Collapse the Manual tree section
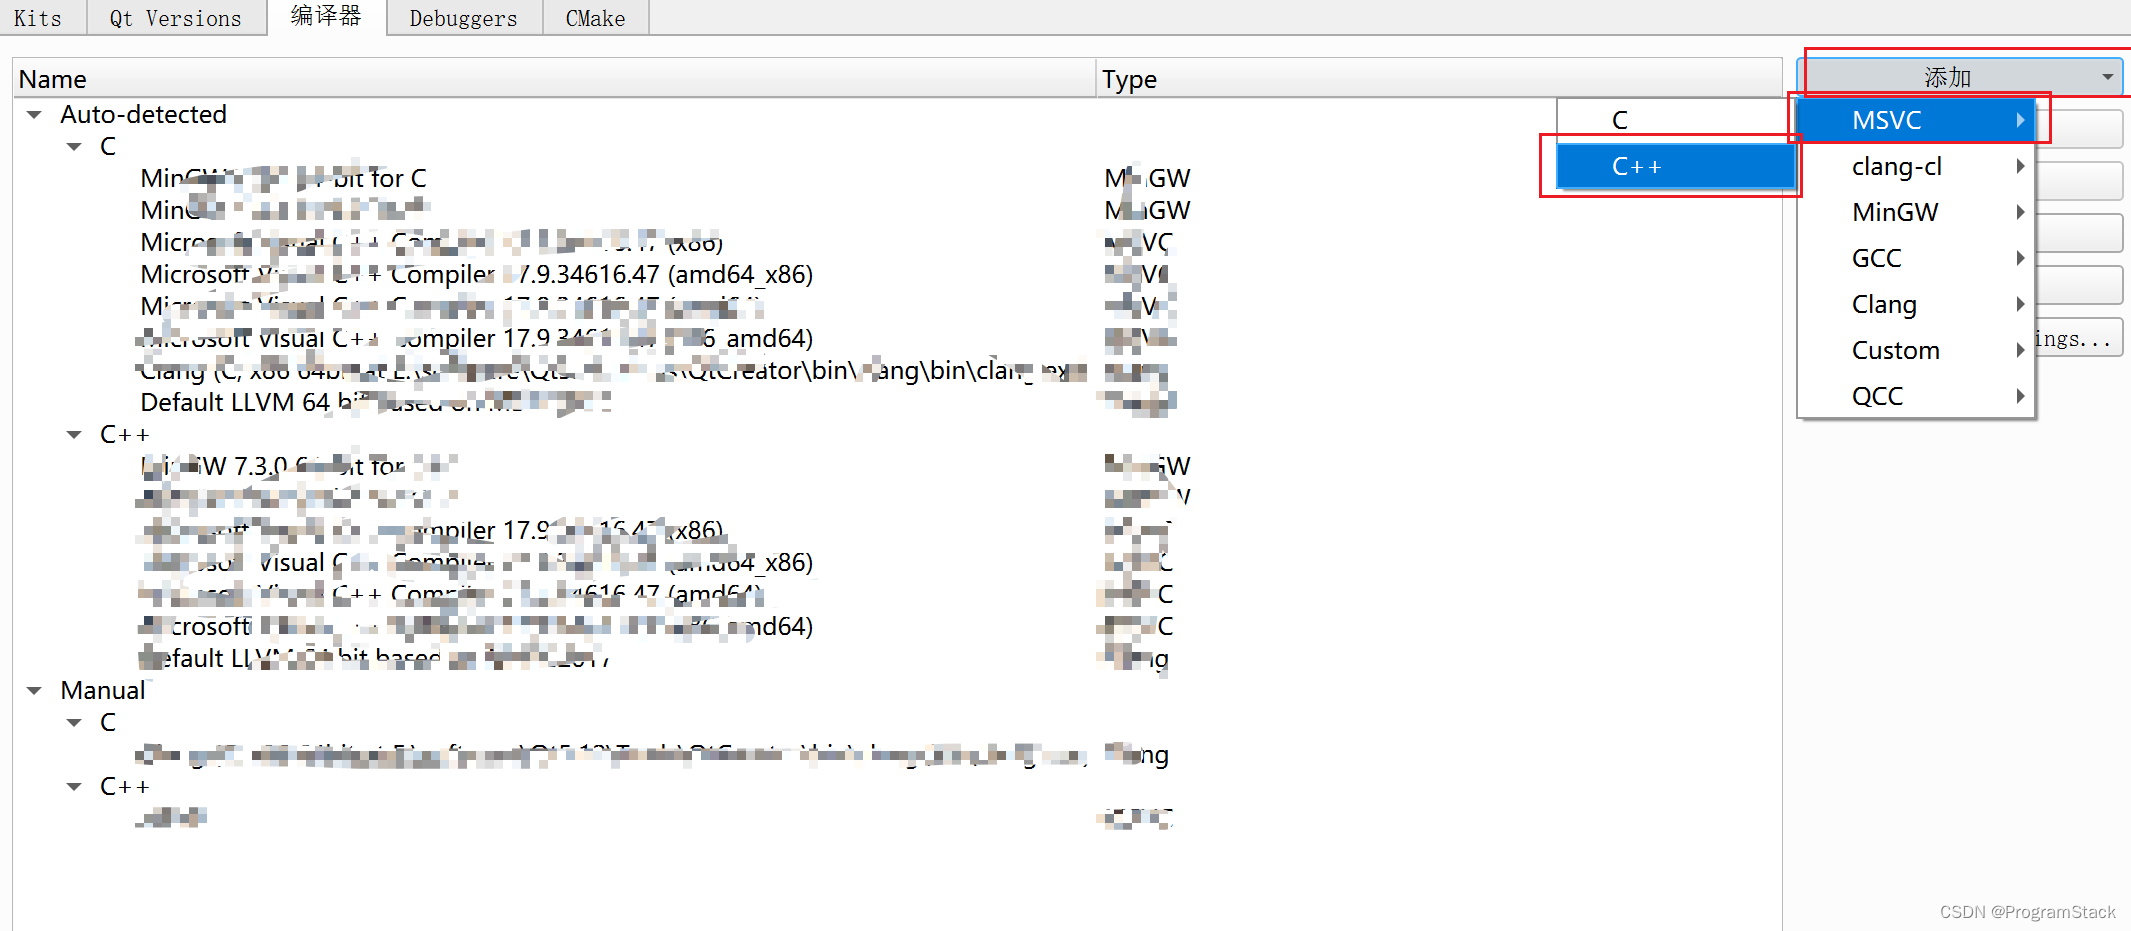The image size is (2131, 931). coord(33,689)
